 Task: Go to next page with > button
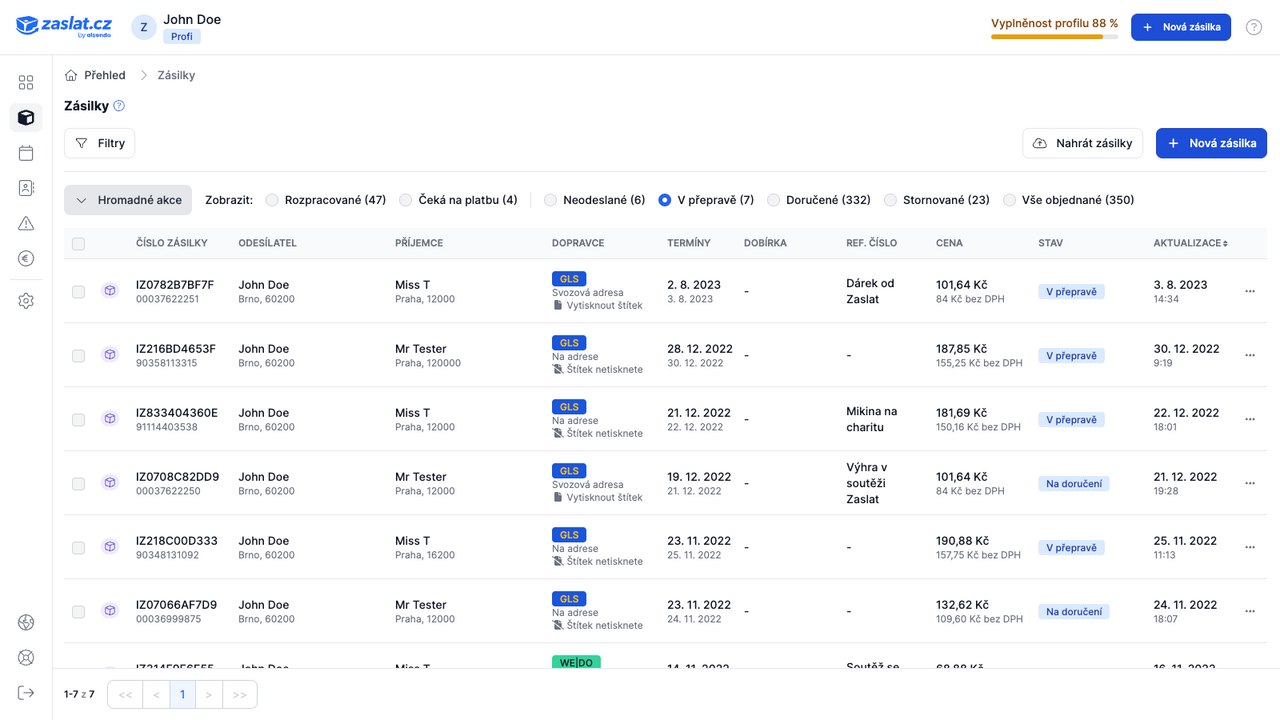pyautogui.click(x=208, y=694)
